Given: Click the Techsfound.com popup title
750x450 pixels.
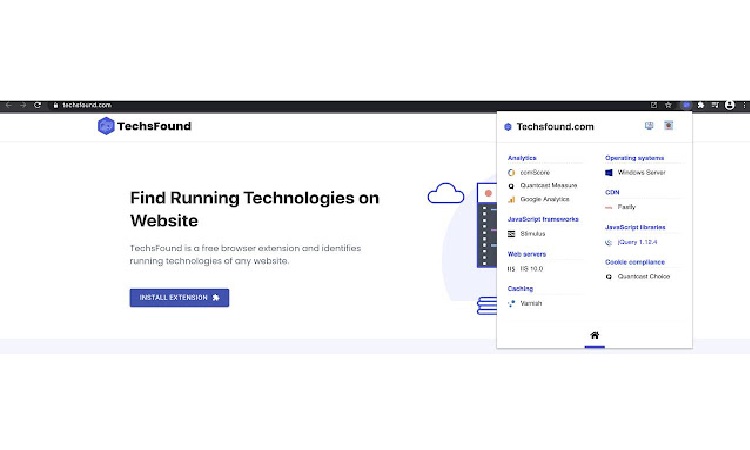Looking at the screenshot, I should (x=555, y=127).
